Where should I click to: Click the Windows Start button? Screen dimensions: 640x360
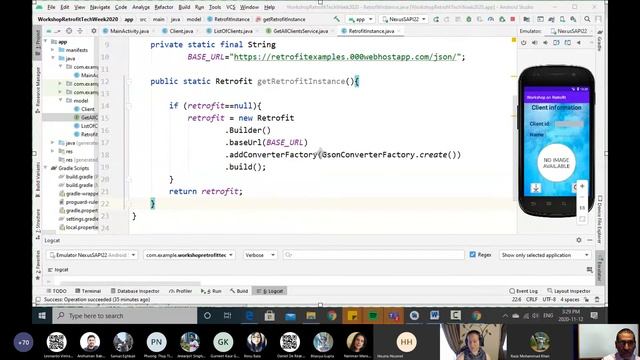tap(42, 316)
